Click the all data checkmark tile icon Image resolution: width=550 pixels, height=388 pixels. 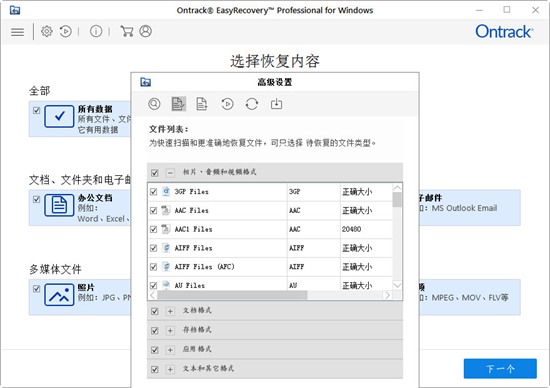point(59,116)
